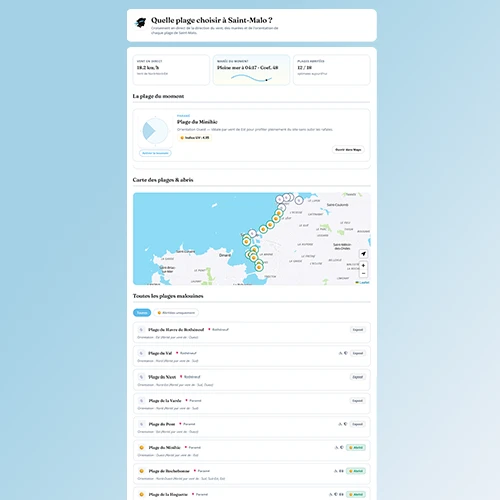Open the Plage du Val row

tap(252, 356)
